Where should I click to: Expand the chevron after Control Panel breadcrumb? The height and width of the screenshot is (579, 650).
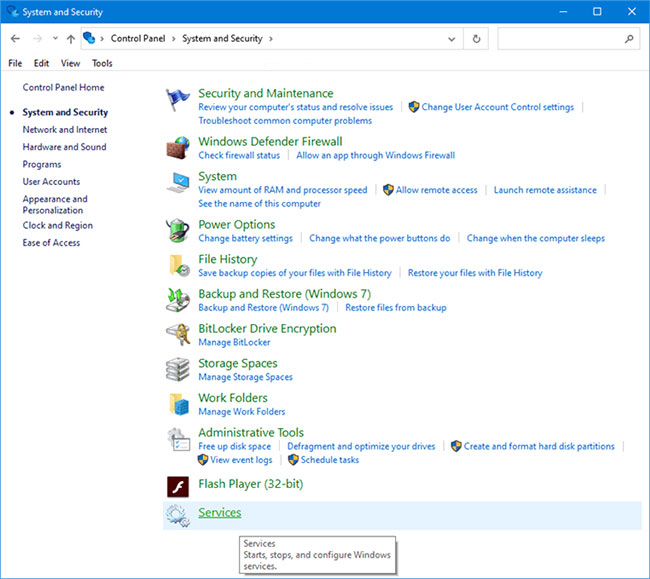173,39
